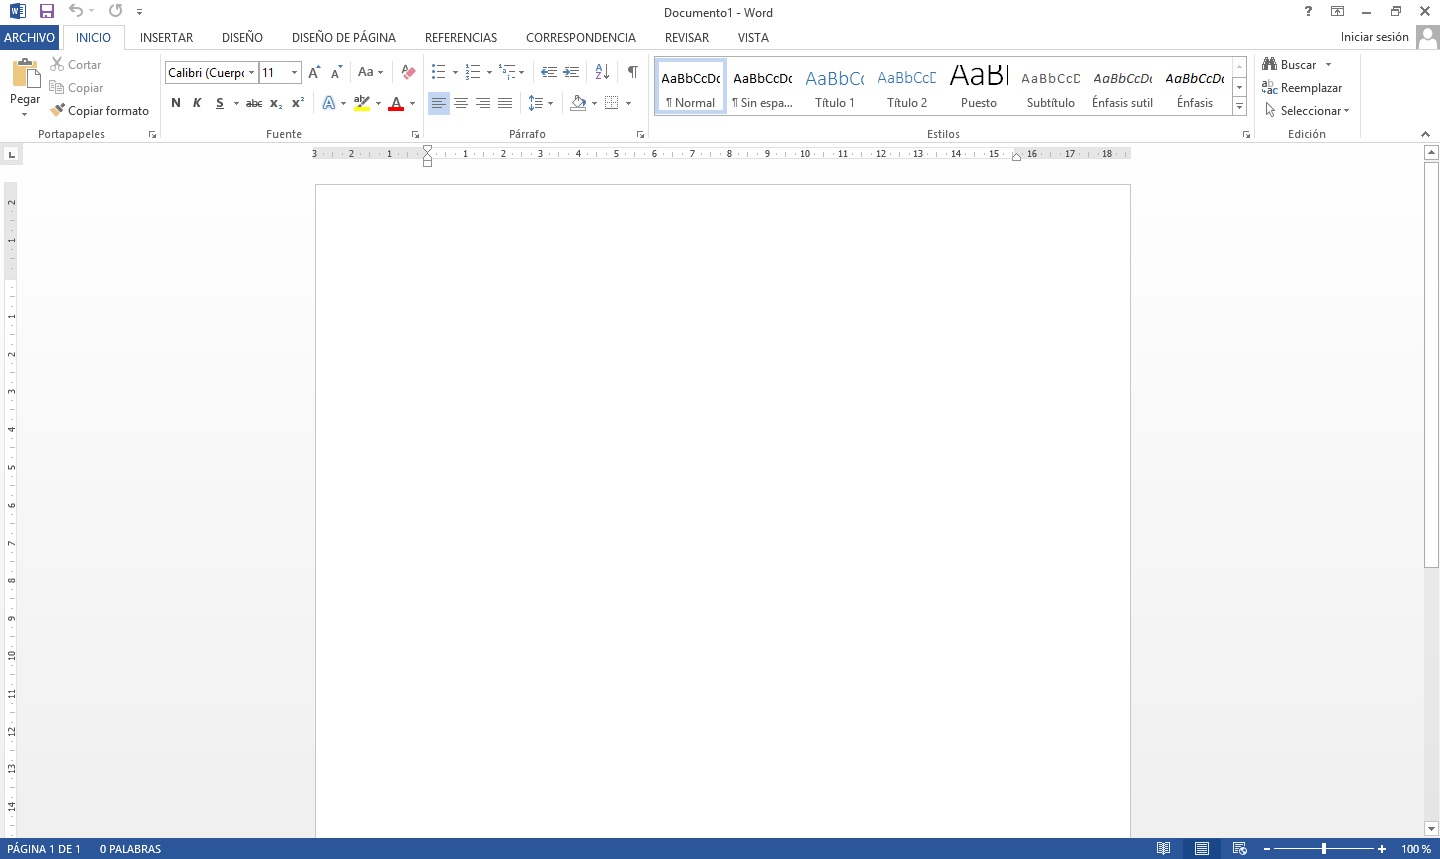The width and height of the screenshot is (1440, 859).
Task: Switch to Read Mode view in status bar
Action: click(x=1163, y=849)
